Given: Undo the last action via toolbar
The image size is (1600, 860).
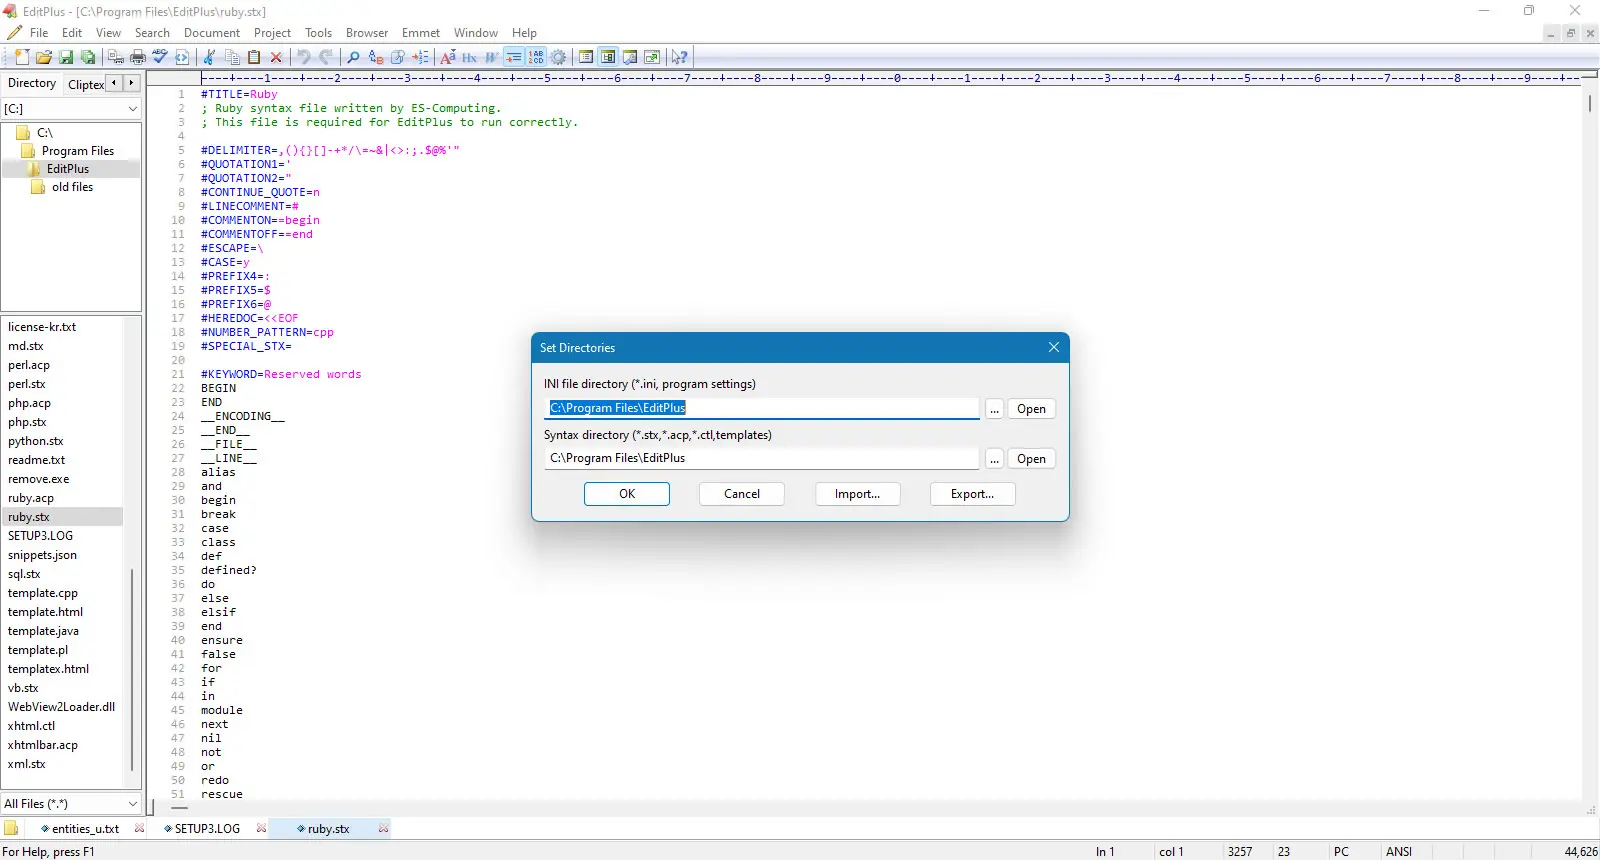Looking at the screenshot, I should pyautogui.click(x=304, y=57).
